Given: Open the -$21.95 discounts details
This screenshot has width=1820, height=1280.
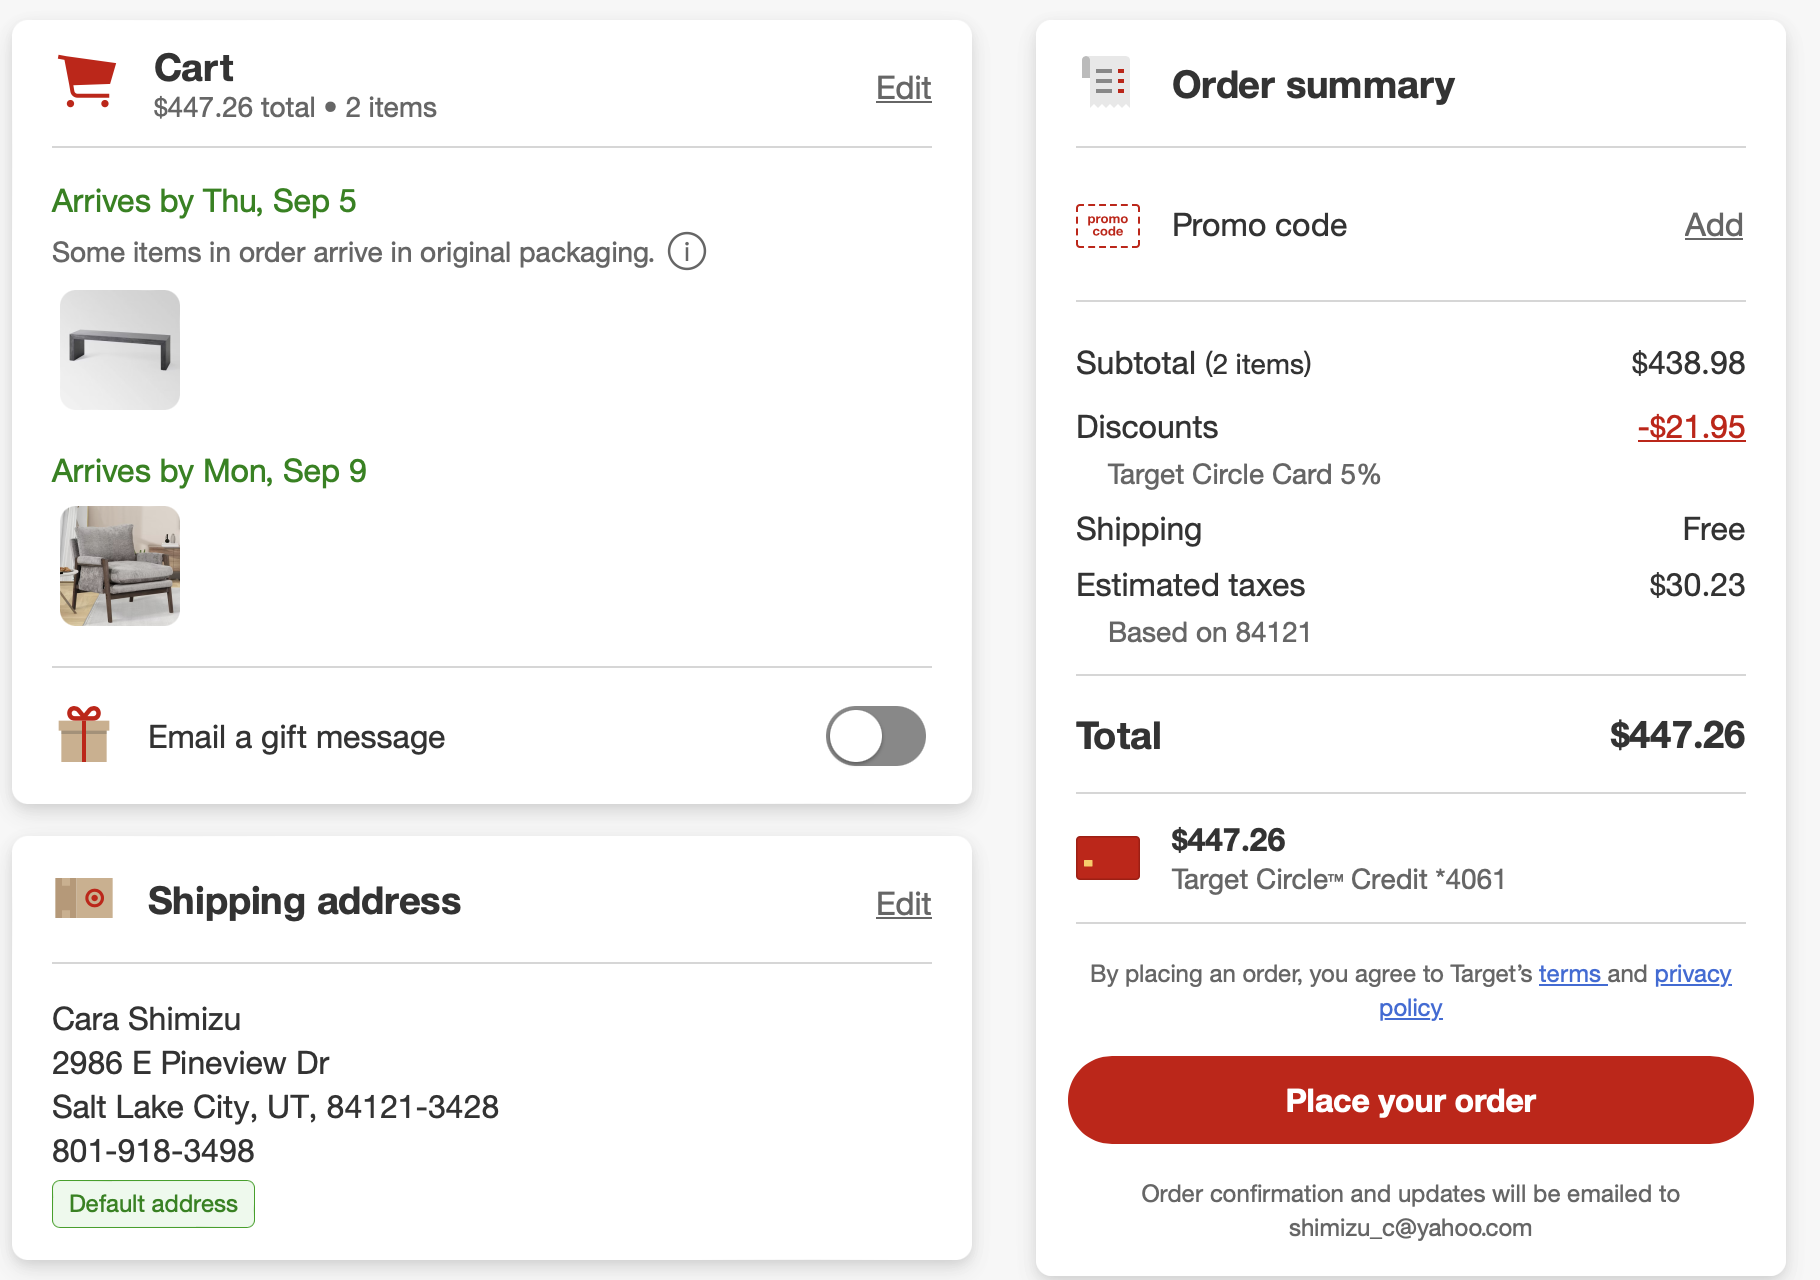Looking at the screenshot, I should (x=1691, y=427).
